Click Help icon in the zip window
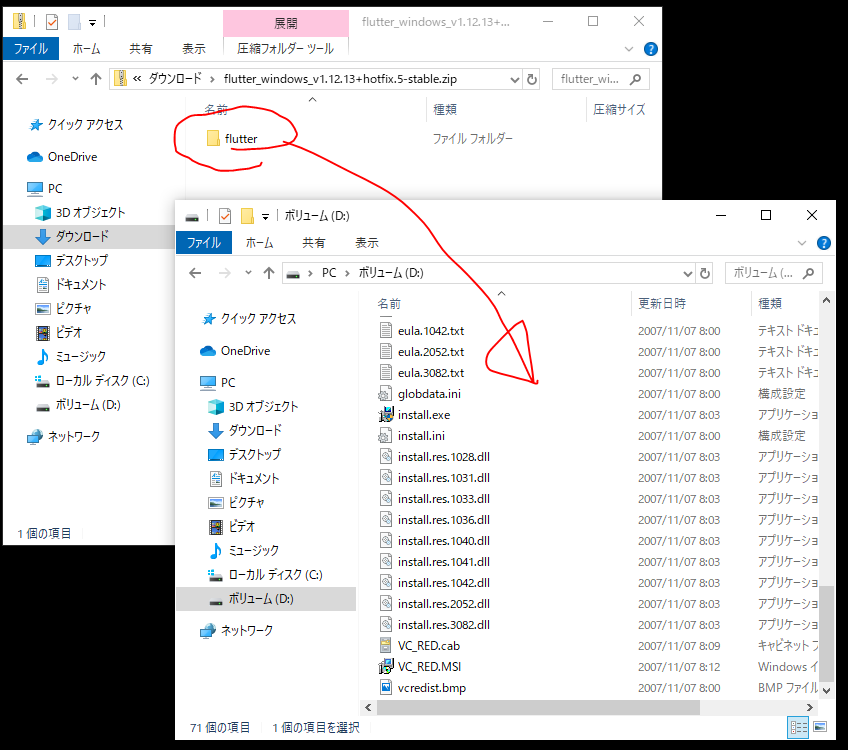This screenshot has height=750, width=848. (651, 49)
